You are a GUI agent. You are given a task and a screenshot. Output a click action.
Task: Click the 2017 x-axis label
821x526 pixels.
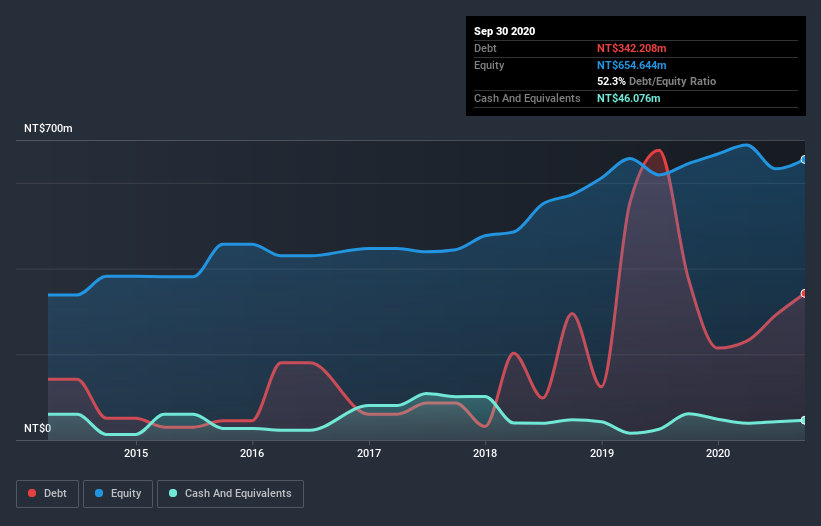coord(369,453)
